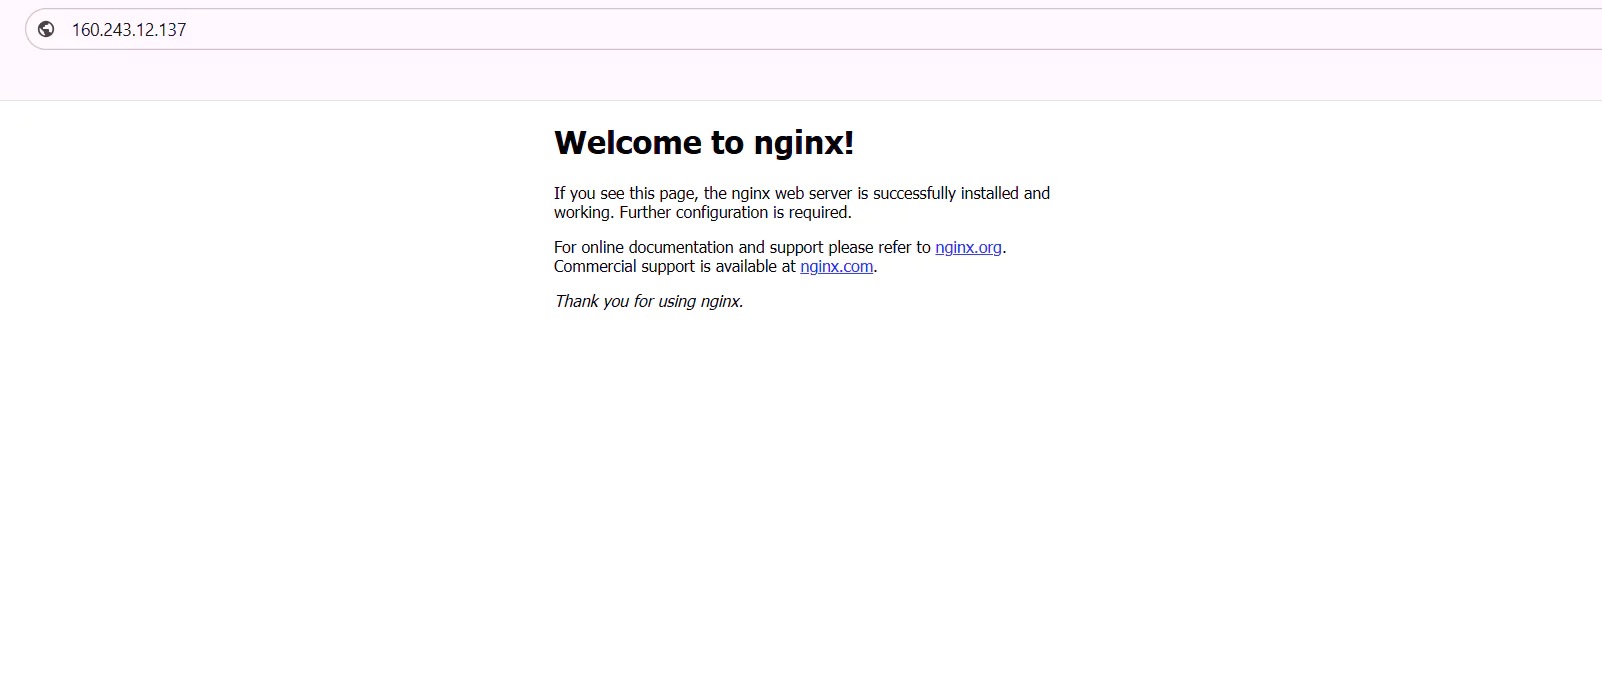The image size is (1602, 692).
Task: Click the line starting "If you see this page"
Action: click(x=802, y=193)
